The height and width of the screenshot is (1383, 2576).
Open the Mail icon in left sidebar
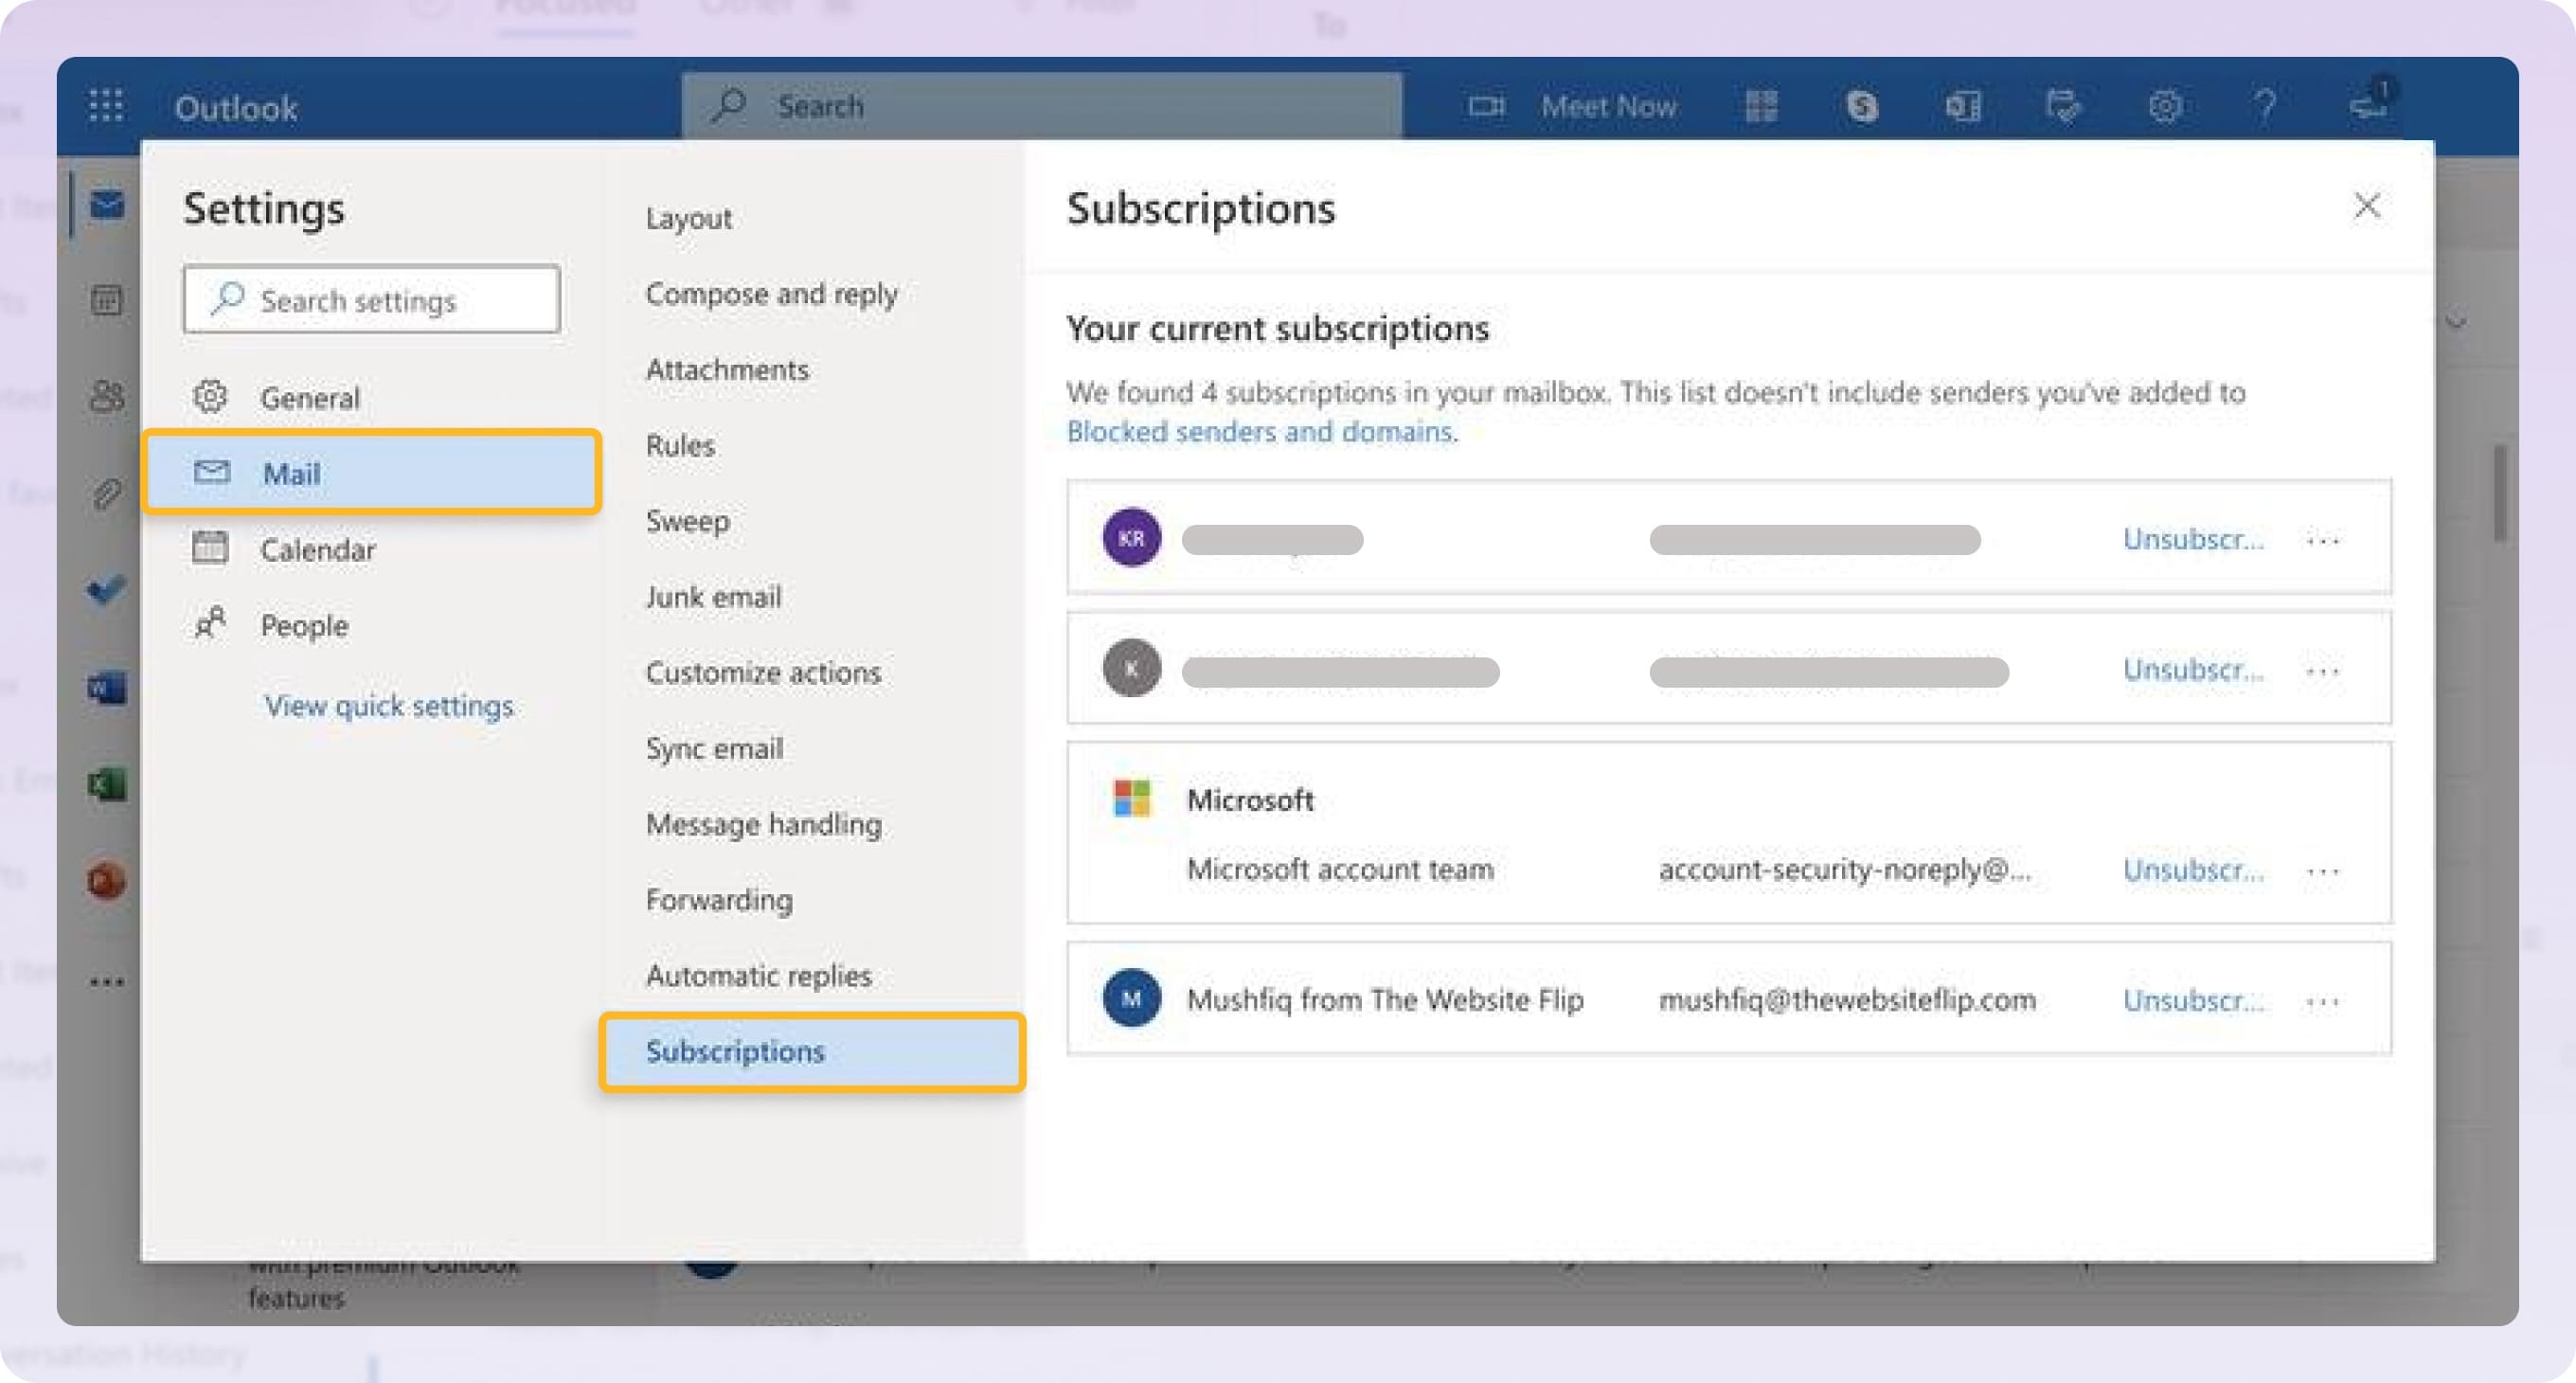point(106,205)
